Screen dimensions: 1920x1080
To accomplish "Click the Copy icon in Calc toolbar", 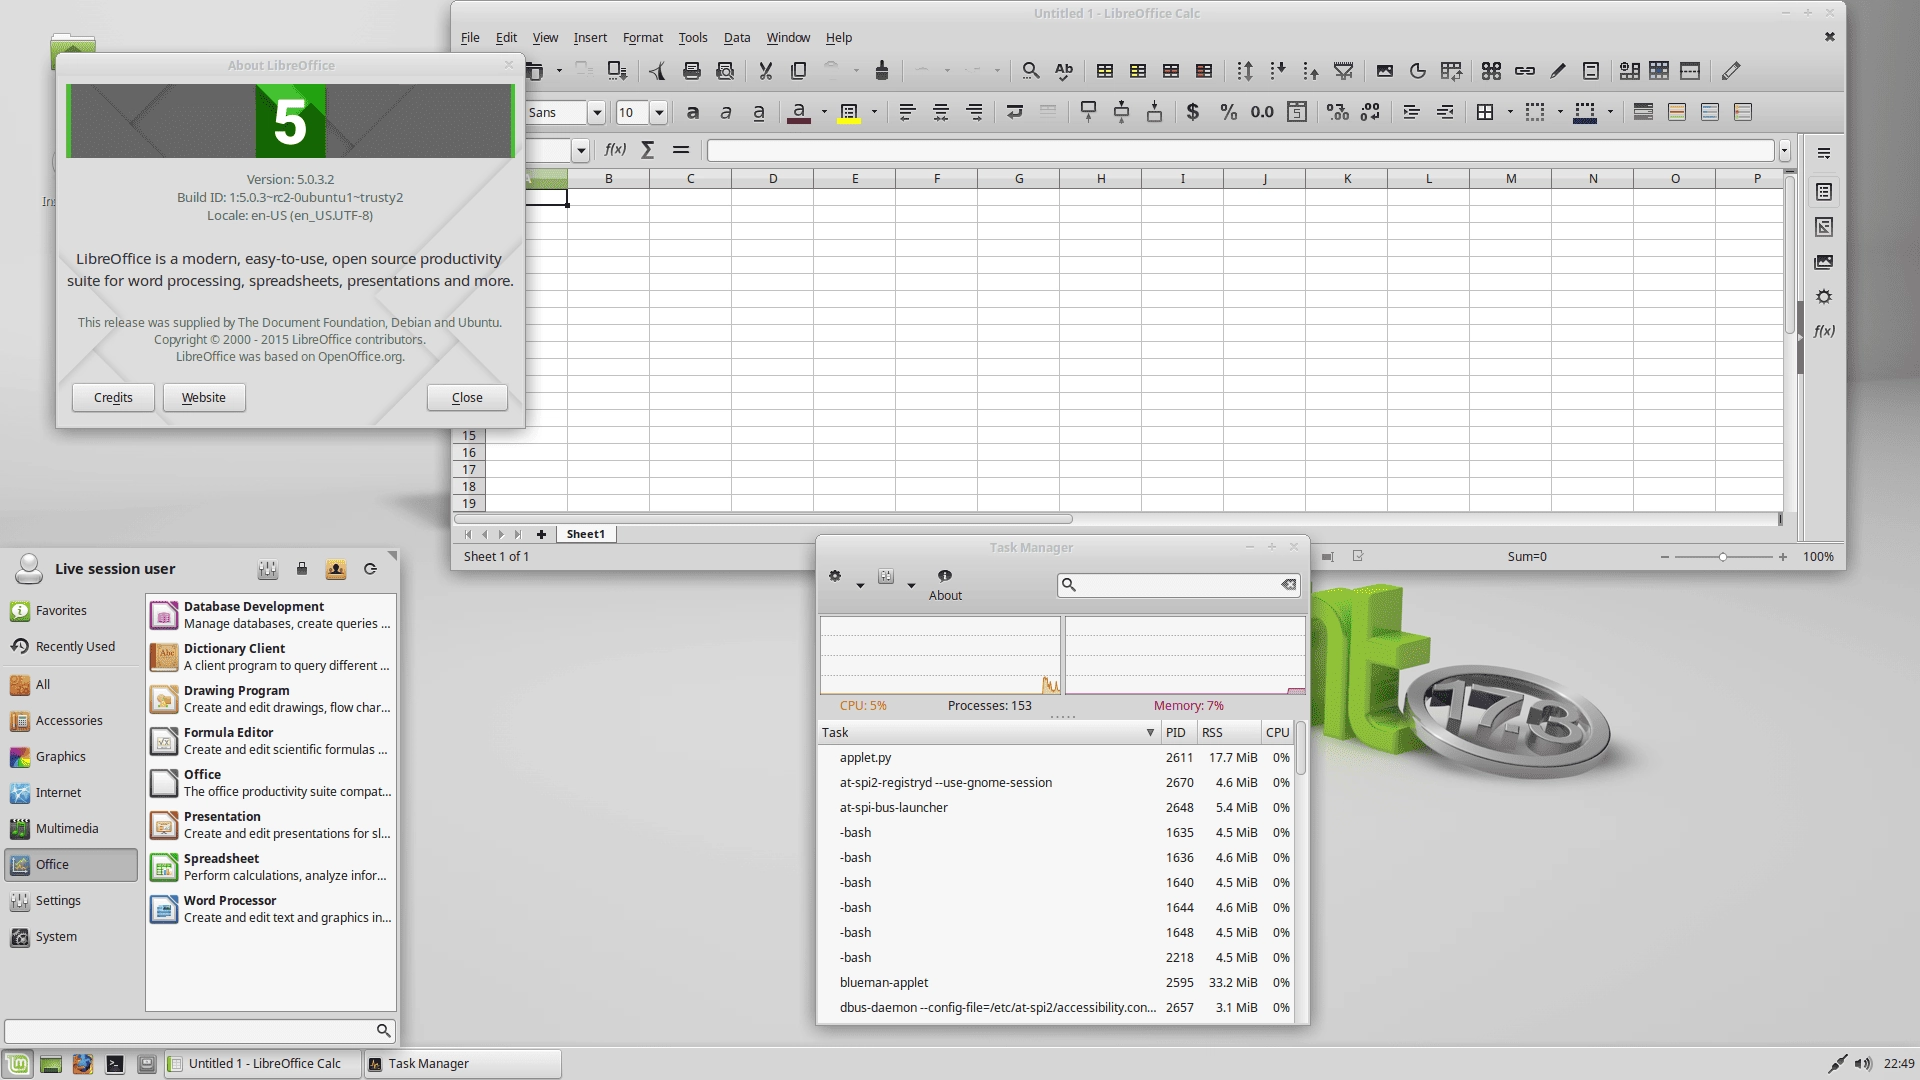I will click(798, 71).
